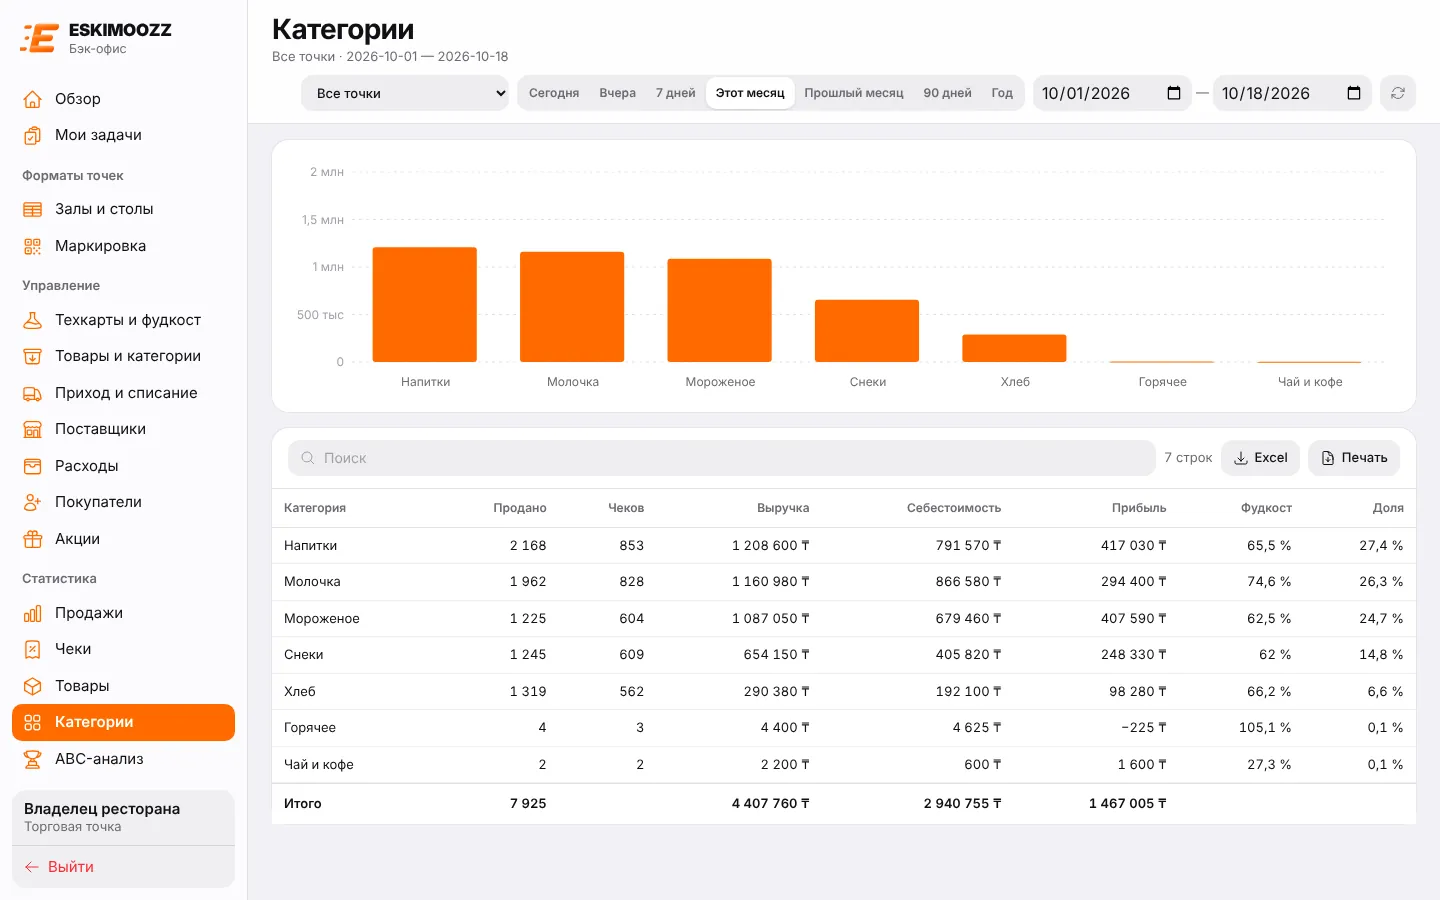Open the start date calendar picker icon
This screenshot has height=900, width=1440.
click(x=1174, y=93)
